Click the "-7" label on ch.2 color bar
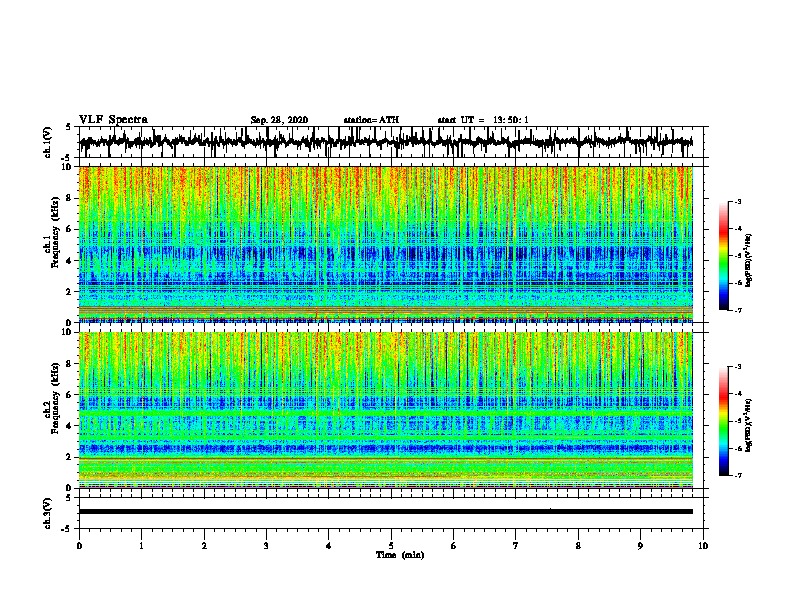Screen dimensions: 792x612 (738, 476)
